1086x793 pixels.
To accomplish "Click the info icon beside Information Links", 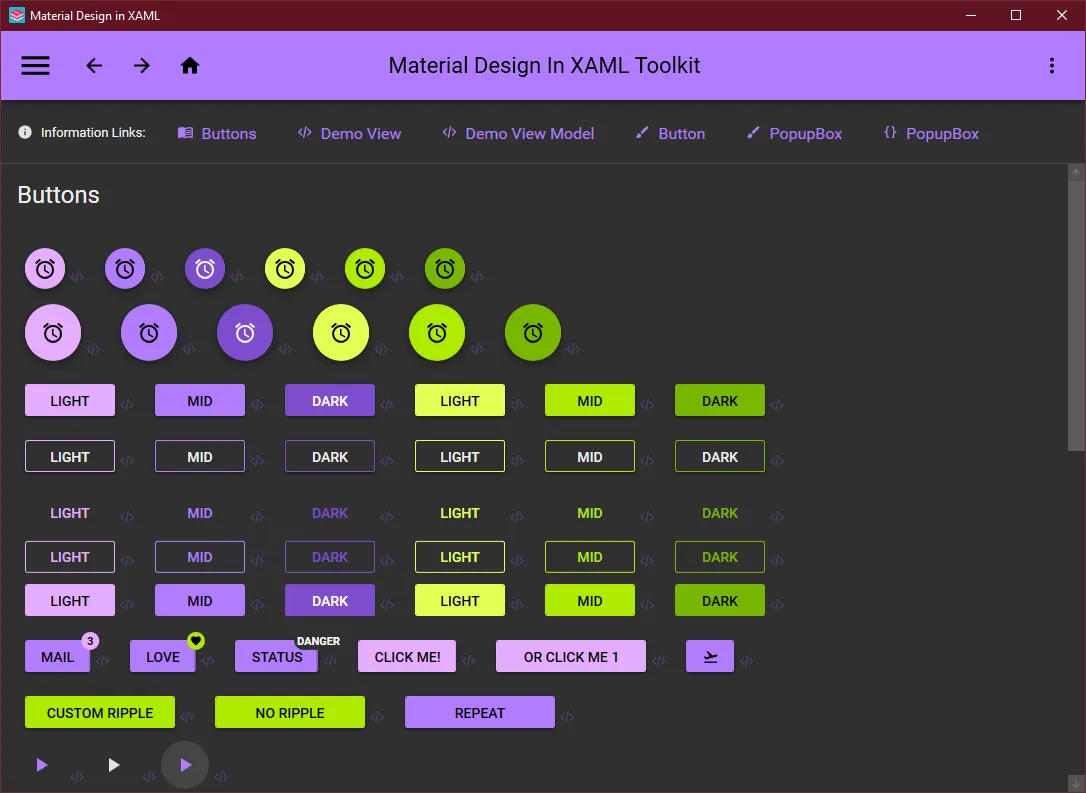I will click(25, 132).
